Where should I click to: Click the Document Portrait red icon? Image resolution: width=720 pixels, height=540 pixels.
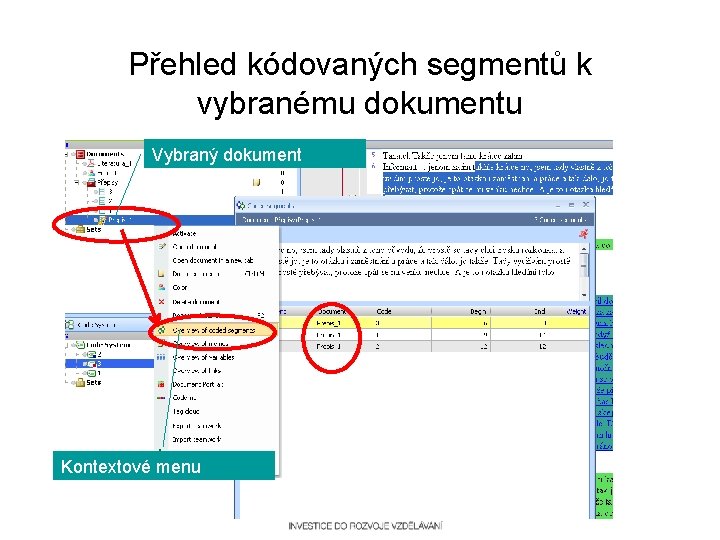tap(161, 384)
